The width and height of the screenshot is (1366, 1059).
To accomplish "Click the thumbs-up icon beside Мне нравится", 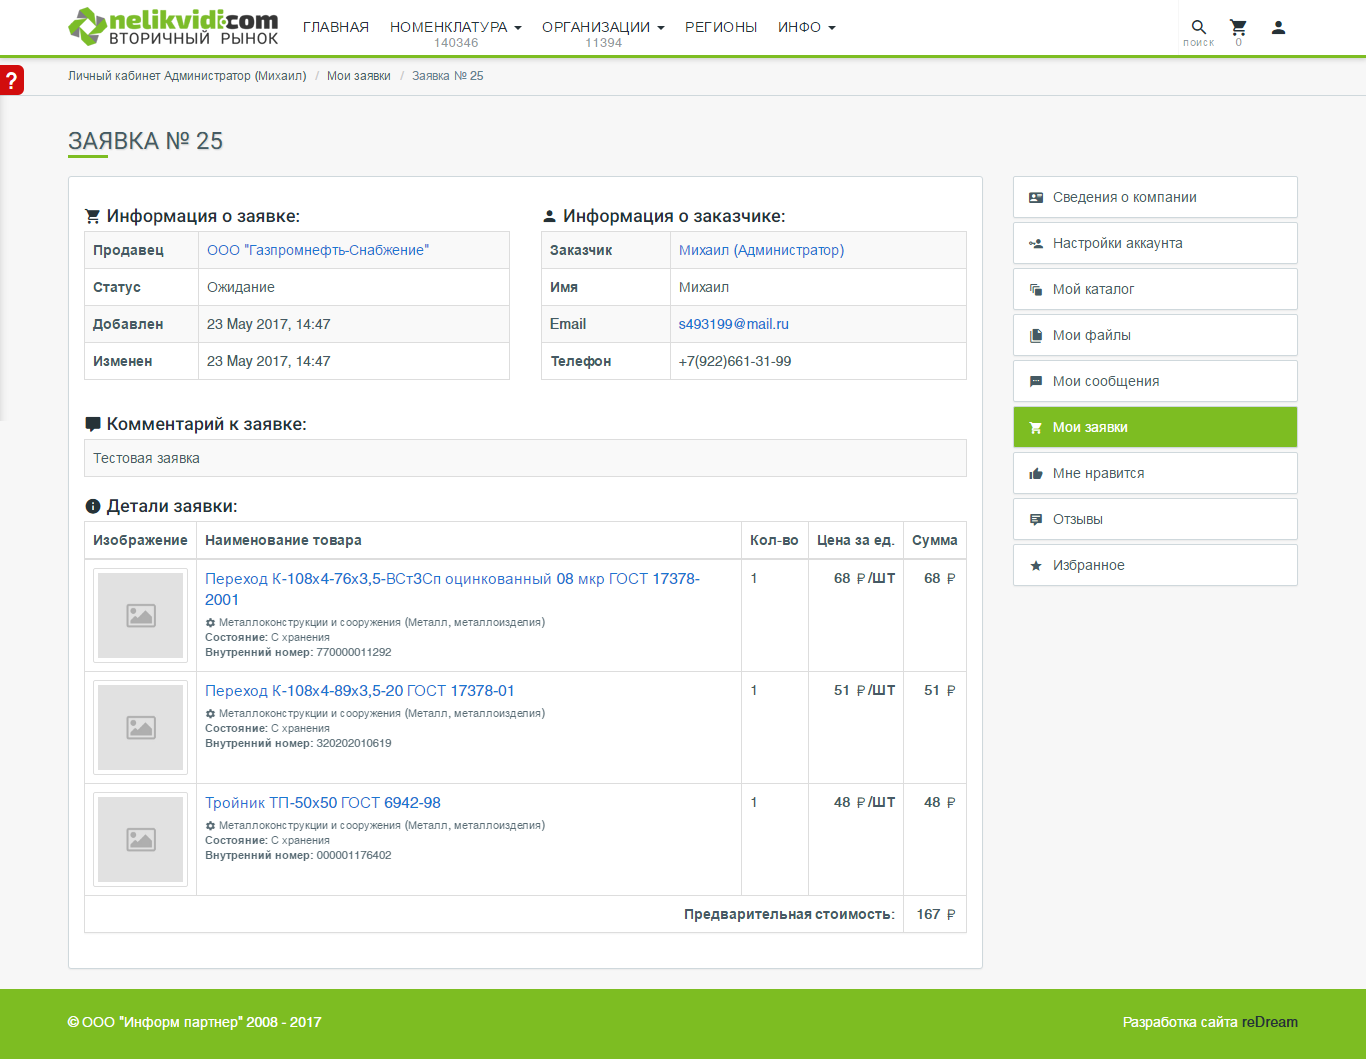I will tap(1036, 474).
